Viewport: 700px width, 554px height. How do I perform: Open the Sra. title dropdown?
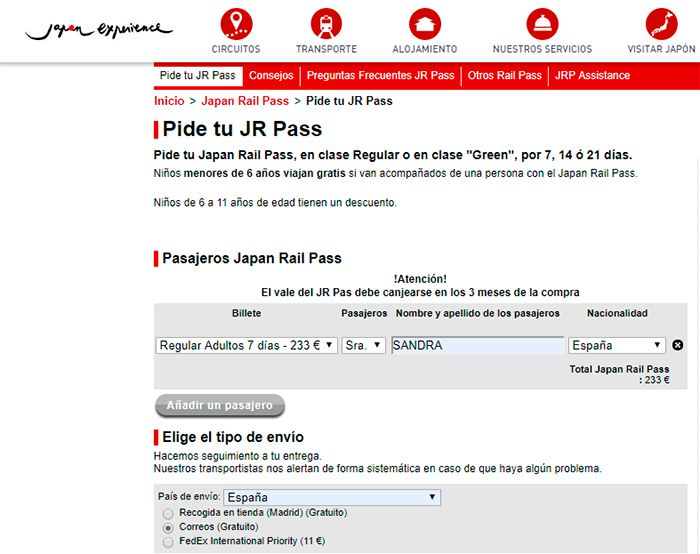click(x=363, y=346)
